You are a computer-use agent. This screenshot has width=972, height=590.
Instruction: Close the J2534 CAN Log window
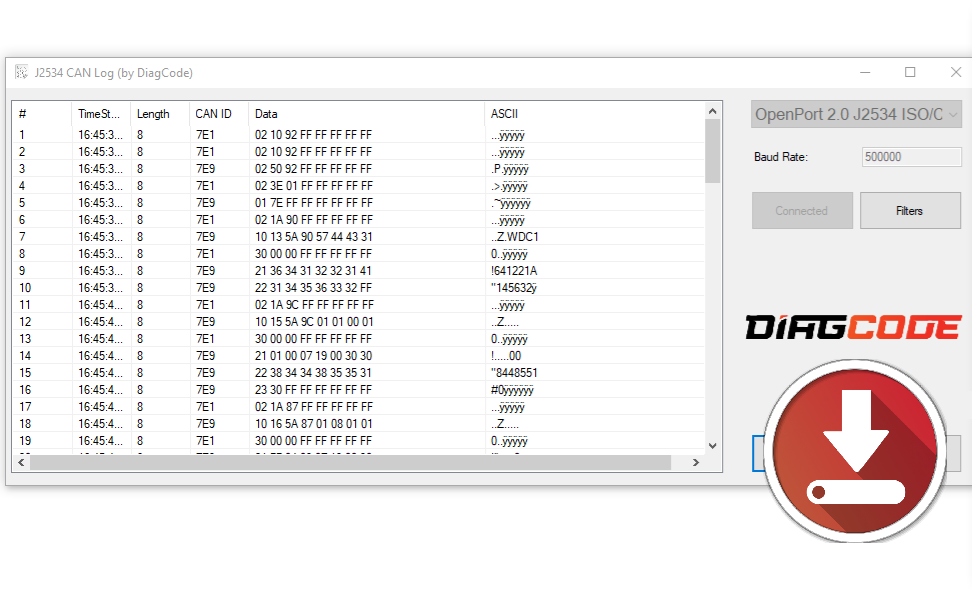(955, 72)
